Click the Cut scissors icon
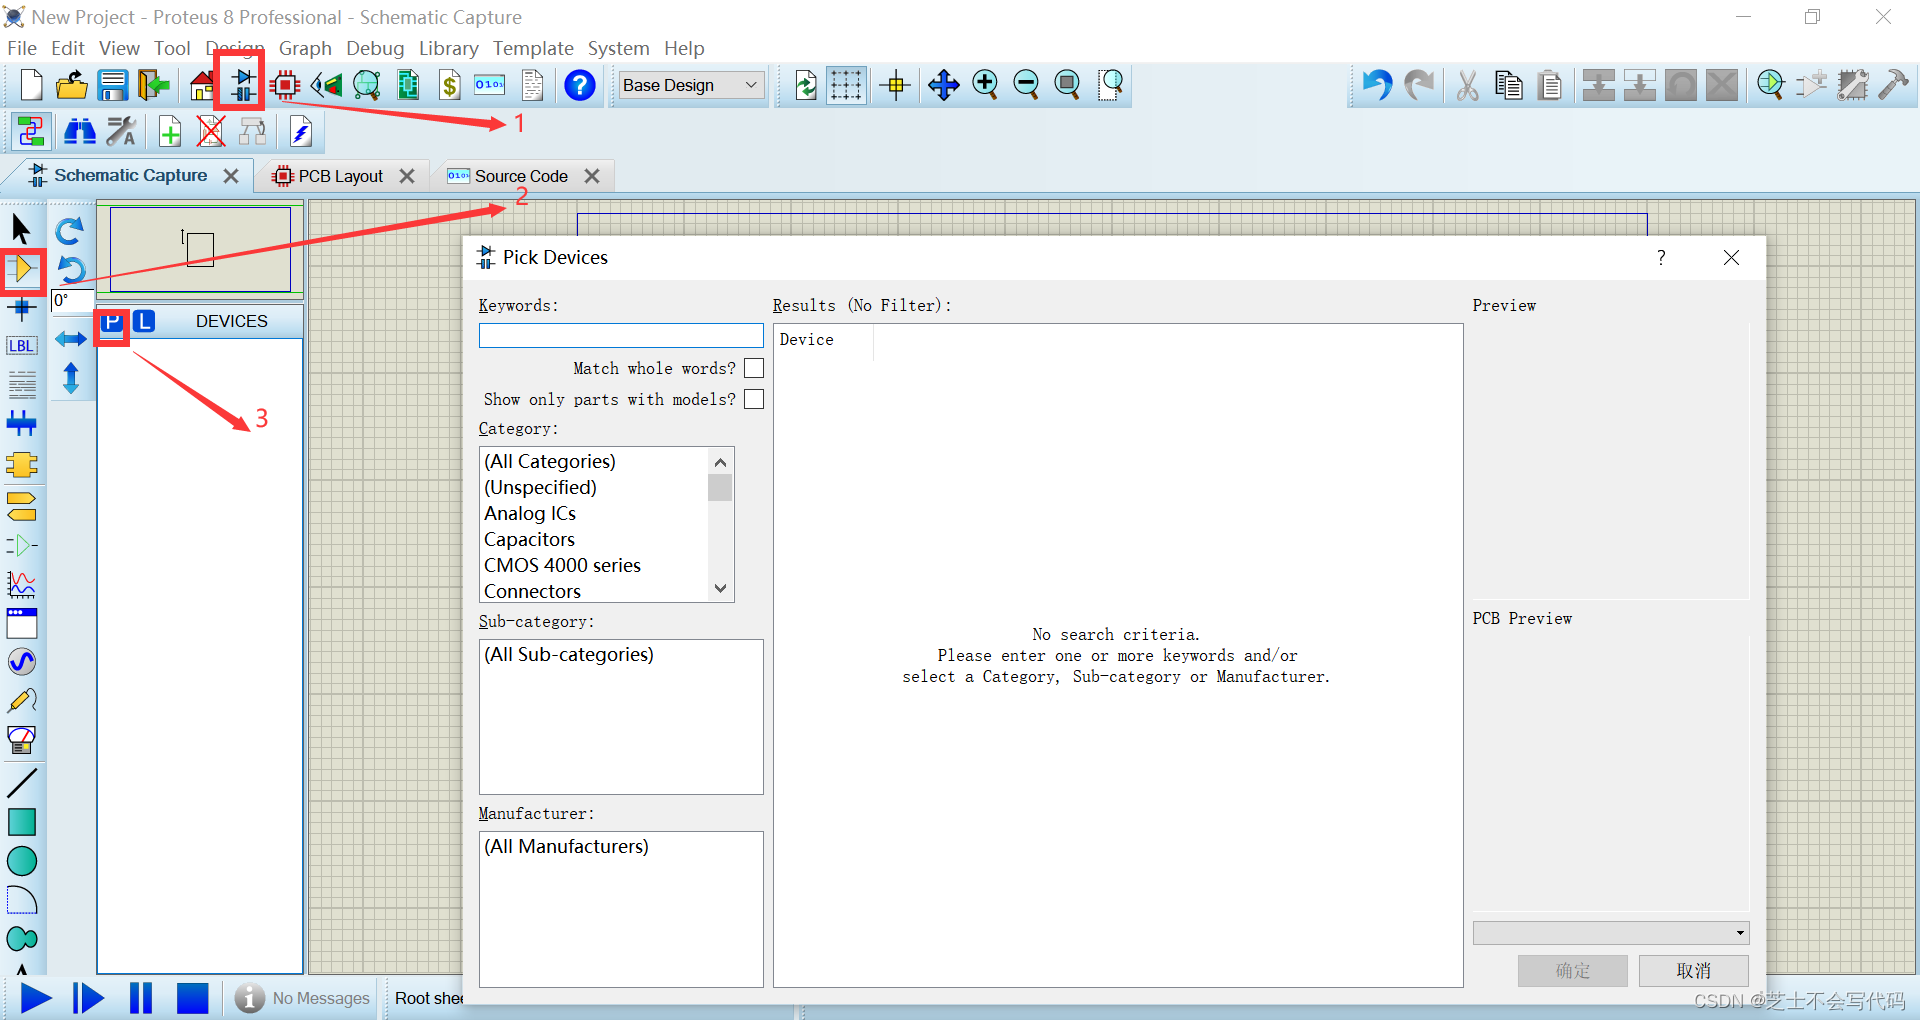1920x1020 pixels. (1467, 86)
